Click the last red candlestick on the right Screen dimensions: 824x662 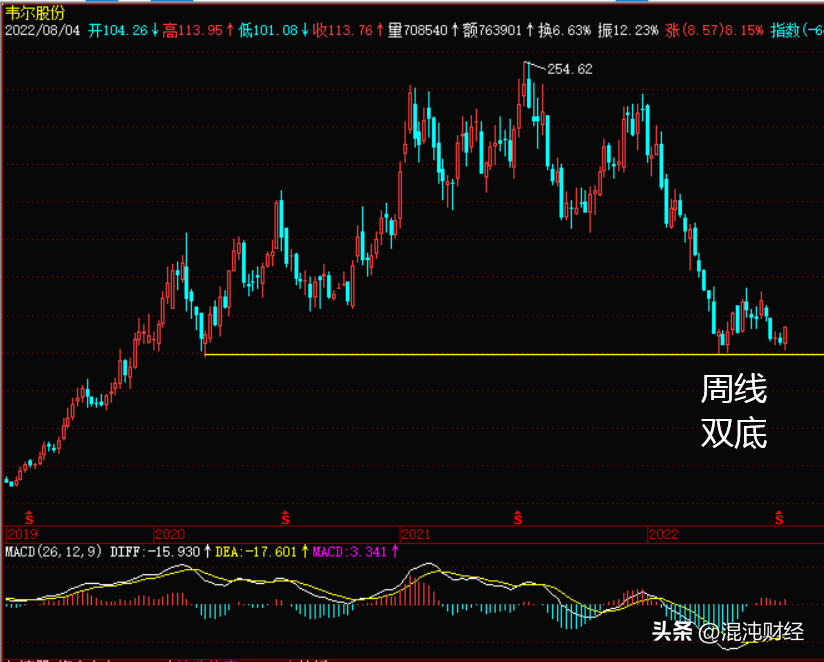tap(785, 337)
